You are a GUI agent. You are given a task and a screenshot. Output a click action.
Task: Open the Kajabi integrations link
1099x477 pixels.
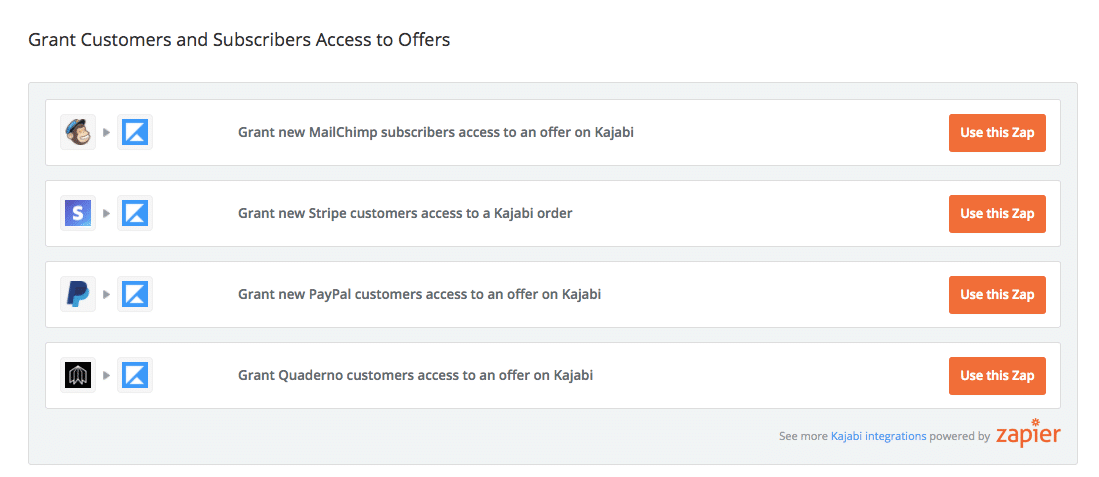[x=878, y=436]
